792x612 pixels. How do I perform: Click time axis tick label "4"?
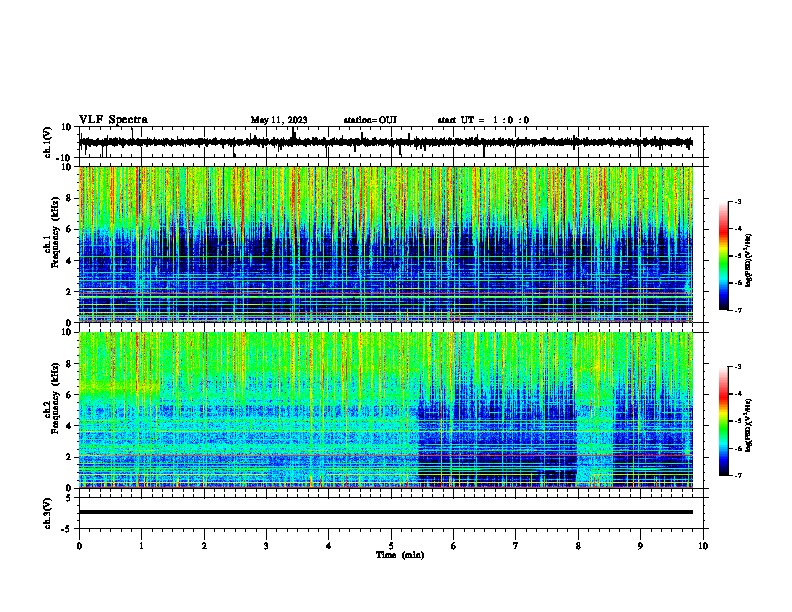(328, 546)
